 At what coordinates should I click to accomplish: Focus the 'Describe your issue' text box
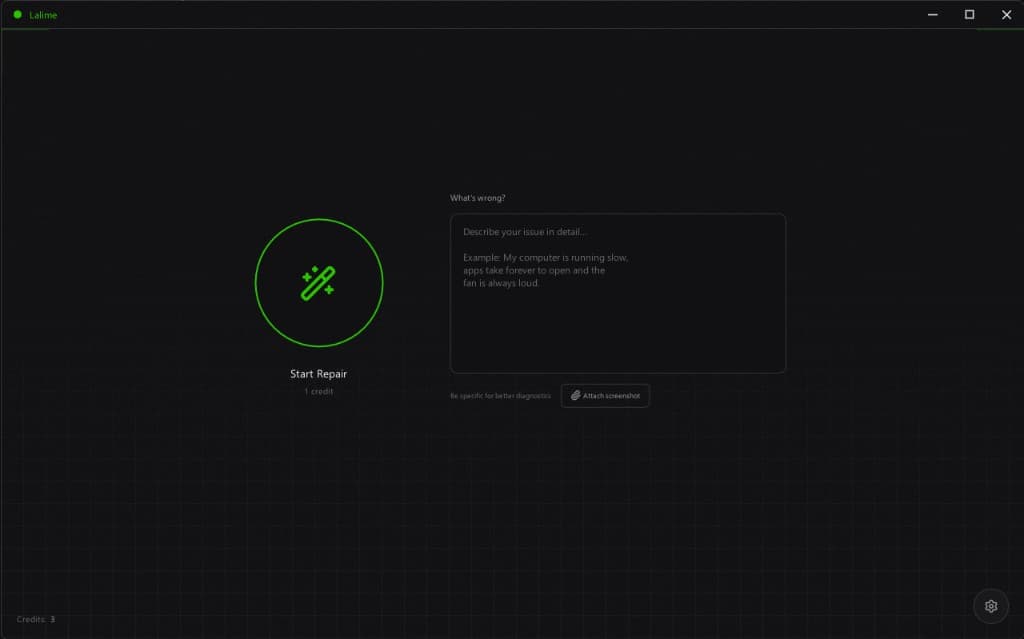click(x=618, y=293)
